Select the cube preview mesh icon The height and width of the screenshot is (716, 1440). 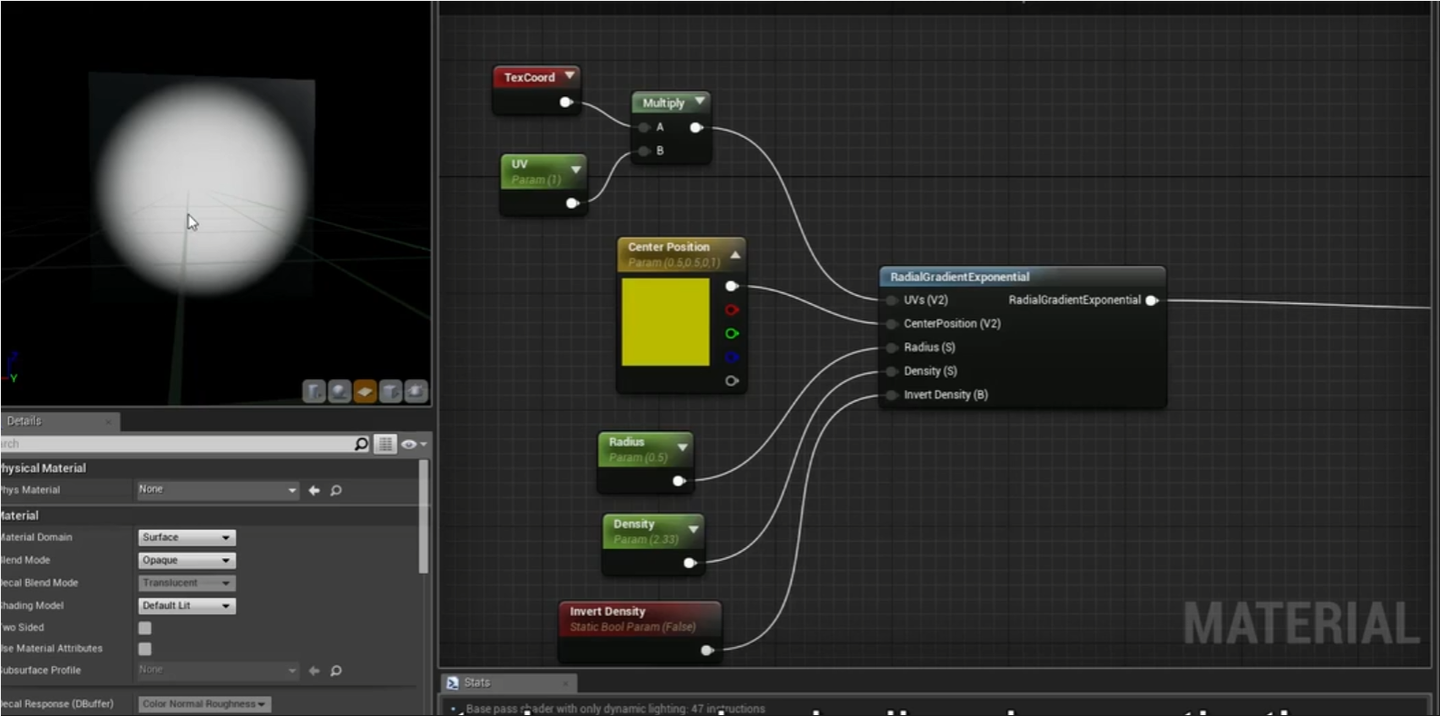pyautogui.click(x=391, y=391)
